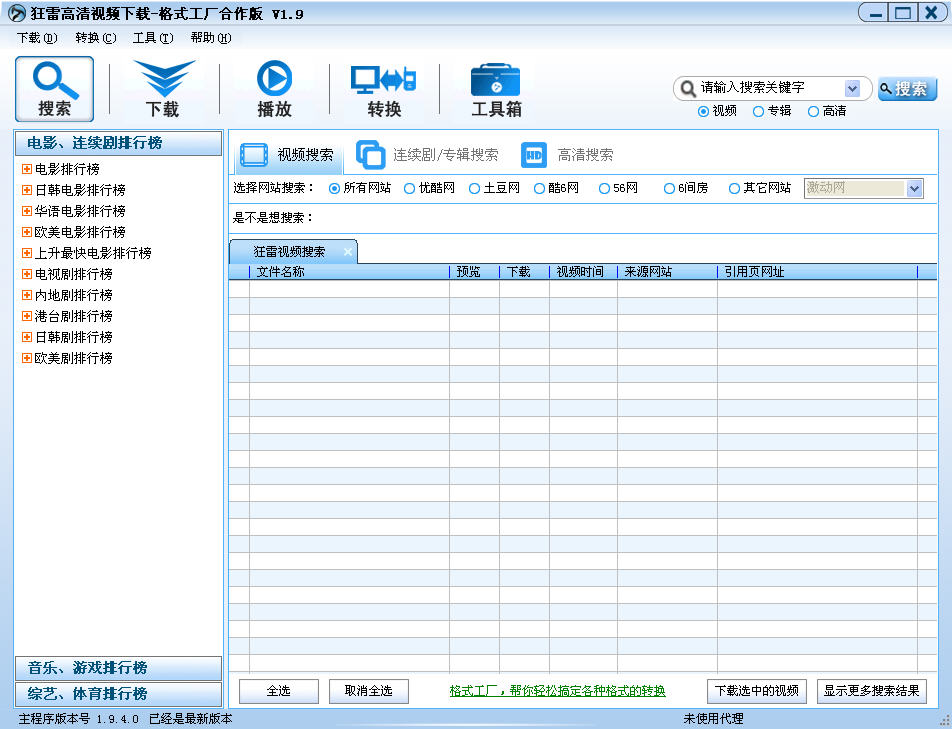The height and width of the screenshot is (729, 952).
Task: Open the 转换(C) menu
Action: pos(95,38)
